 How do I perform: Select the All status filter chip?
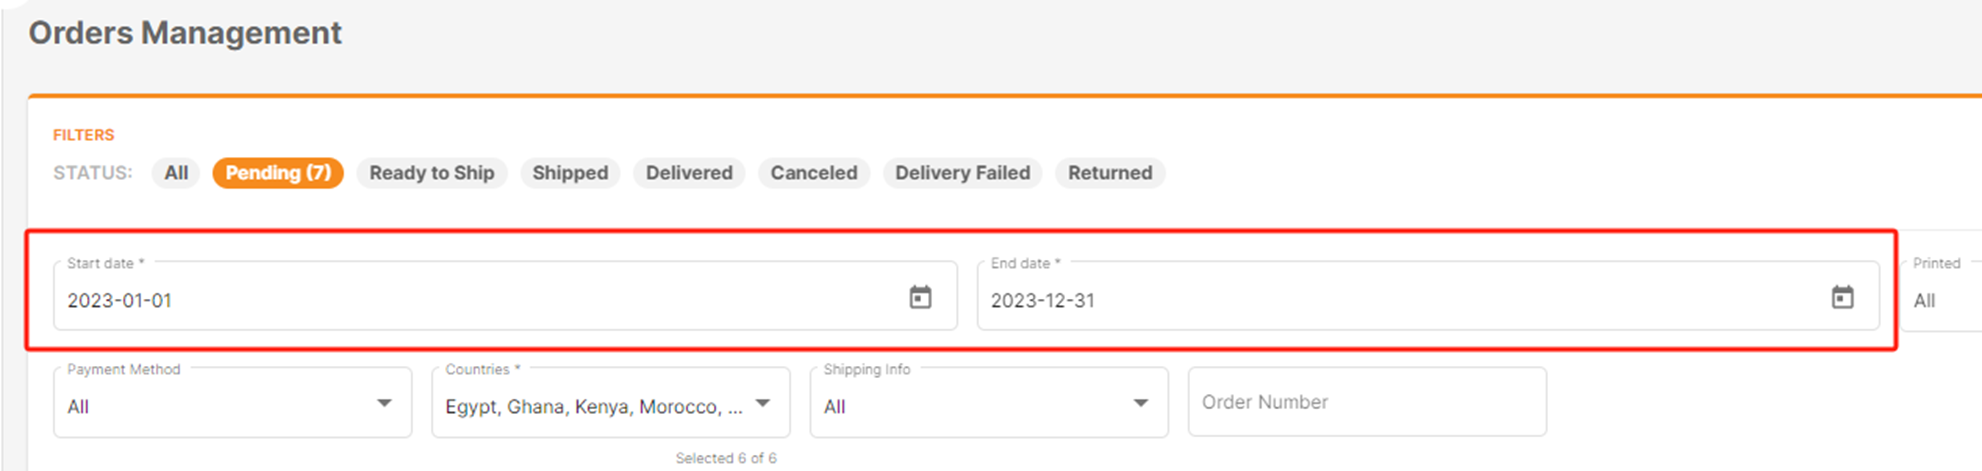pyautogui.click(x=176, y=173)
